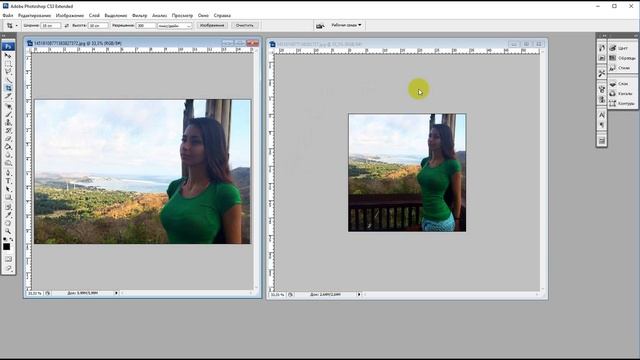Select the Hand tool

click(8, 223)
